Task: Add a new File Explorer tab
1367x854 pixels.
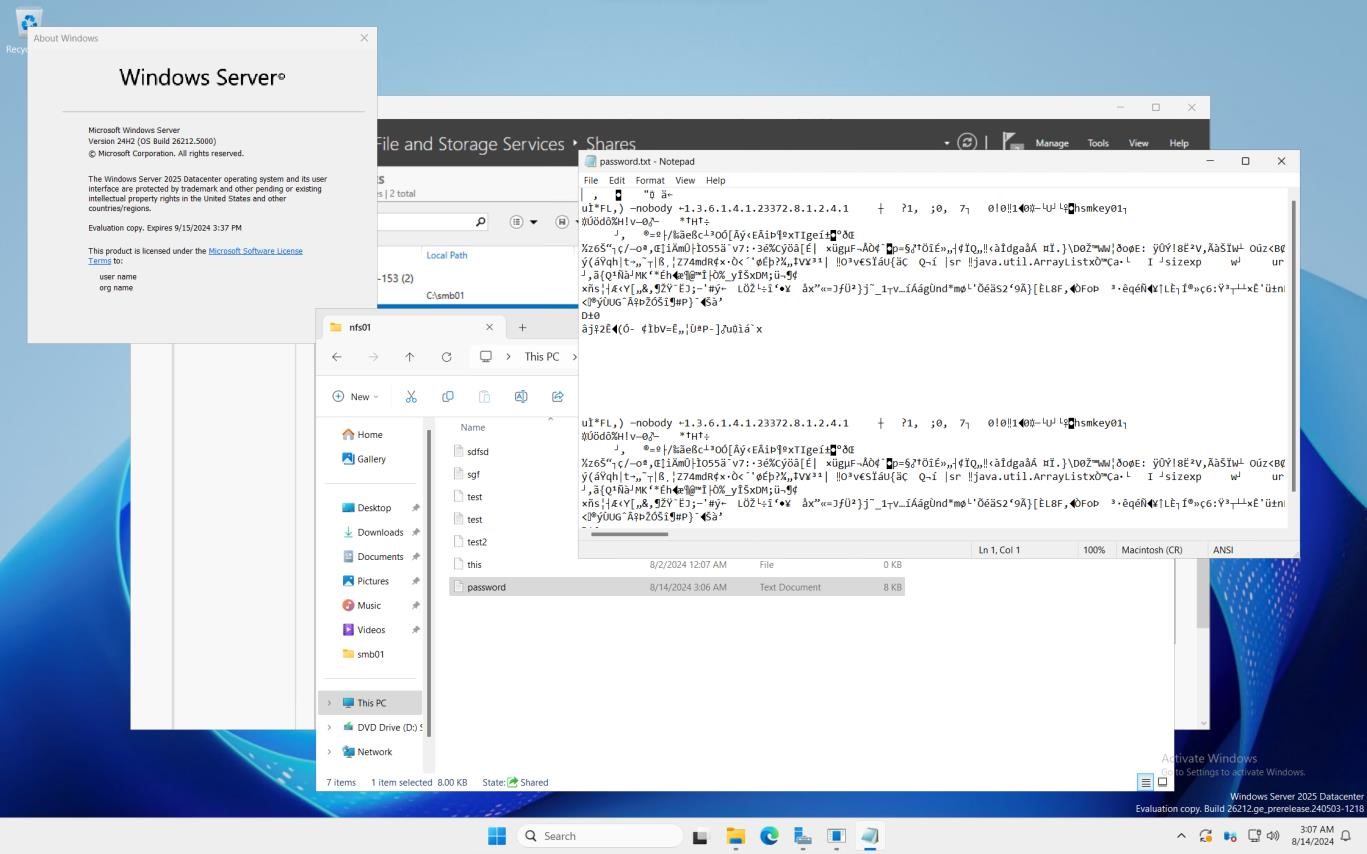Action: coord(522,327)
